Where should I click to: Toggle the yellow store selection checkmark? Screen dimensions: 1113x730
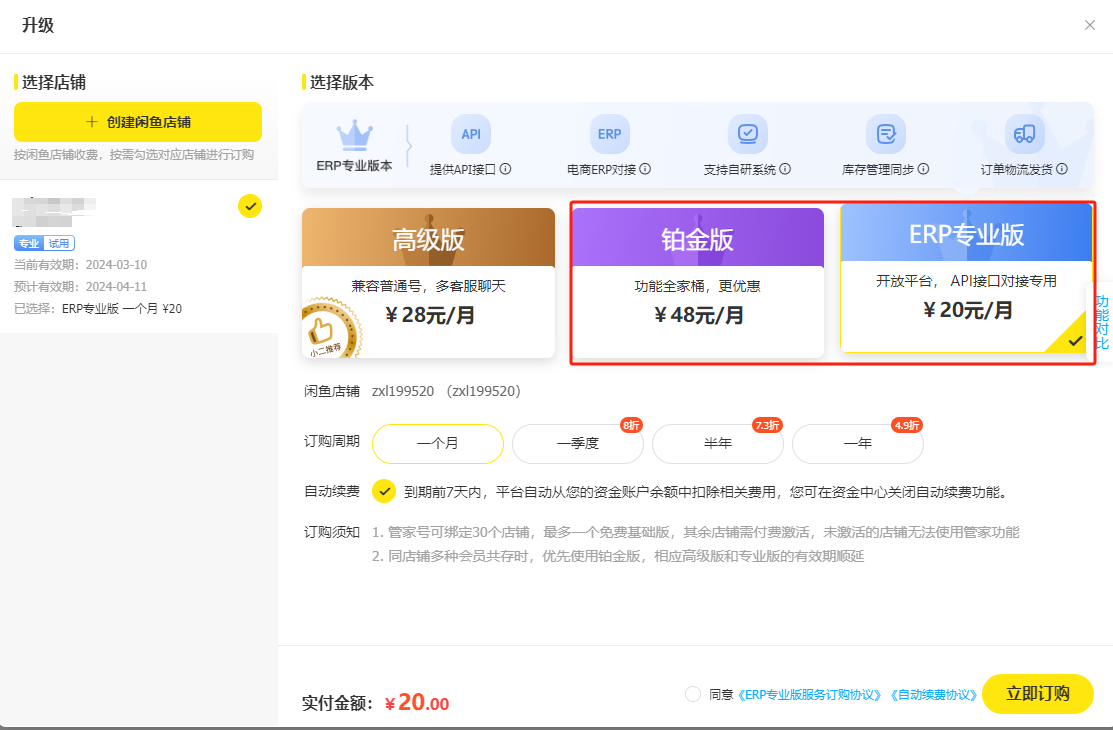pos(250,206)
